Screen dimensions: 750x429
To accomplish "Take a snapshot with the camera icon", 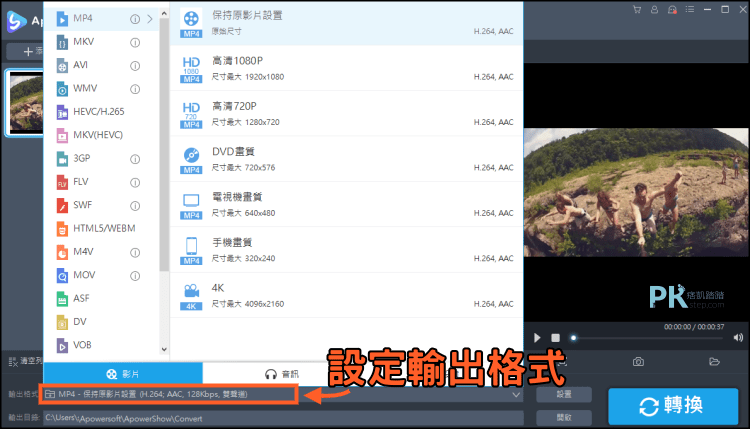I will [x=638, y=362].
